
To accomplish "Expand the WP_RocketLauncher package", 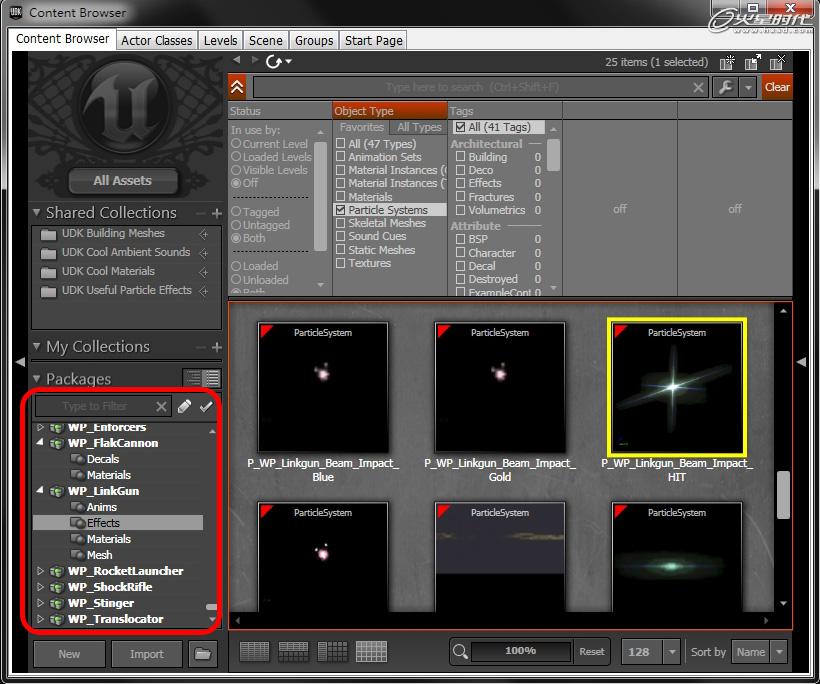I will click(x=40, y=571).
